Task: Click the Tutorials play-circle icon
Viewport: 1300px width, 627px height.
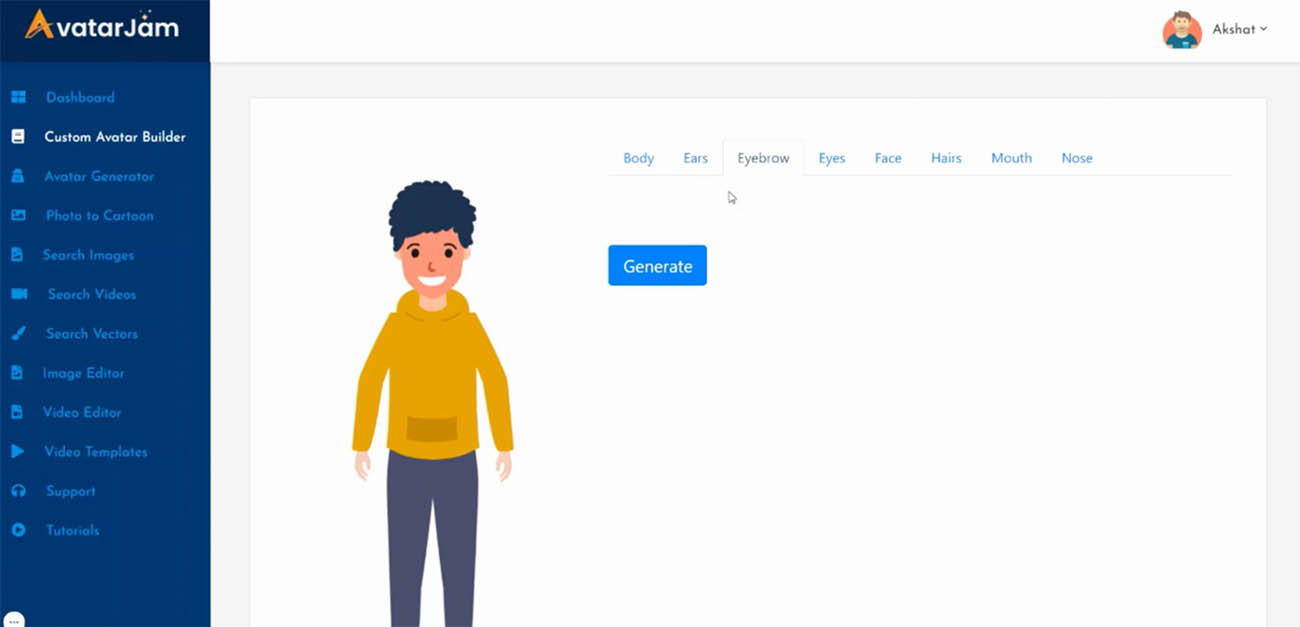Action: tap(18, 530)
